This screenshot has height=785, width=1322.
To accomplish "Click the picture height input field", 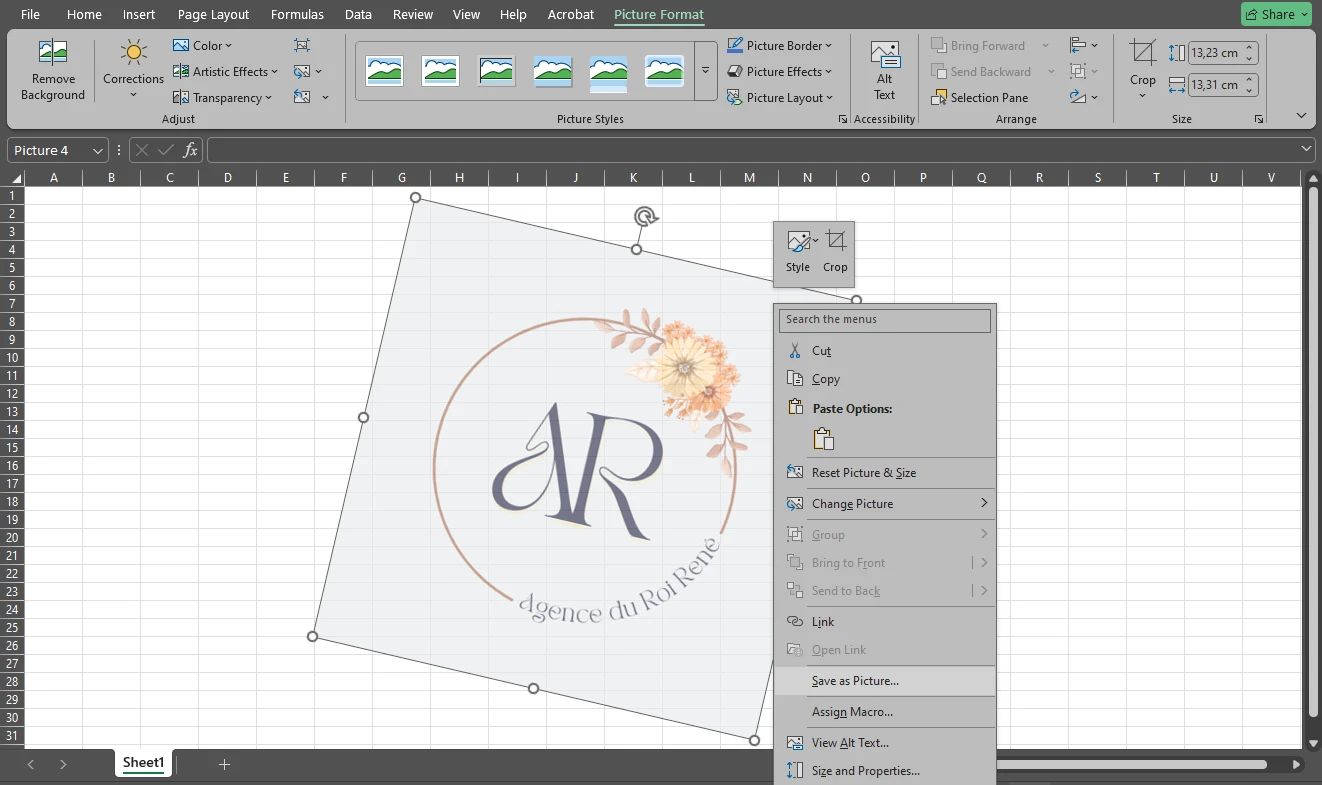I will [1215, 53].
